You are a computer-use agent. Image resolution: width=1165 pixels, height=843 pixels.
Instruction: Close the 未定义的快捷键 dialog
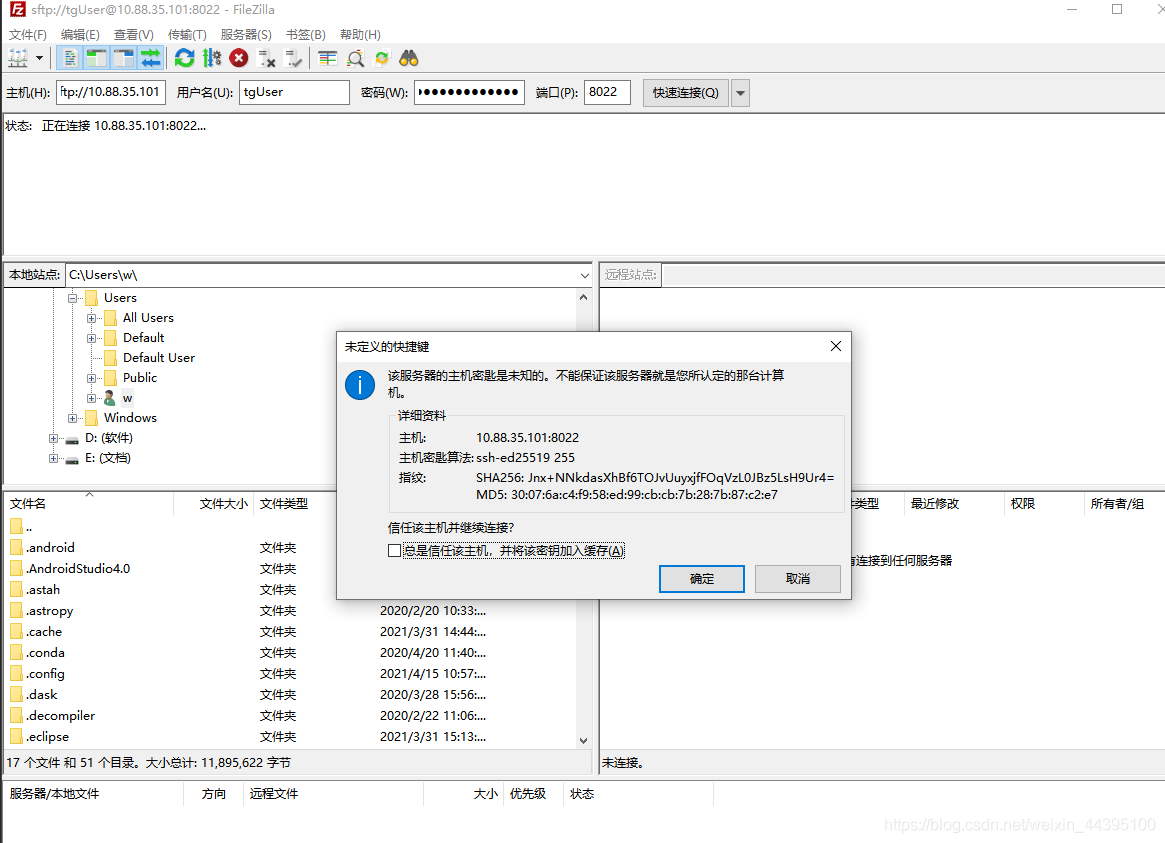tap(836, 346)
